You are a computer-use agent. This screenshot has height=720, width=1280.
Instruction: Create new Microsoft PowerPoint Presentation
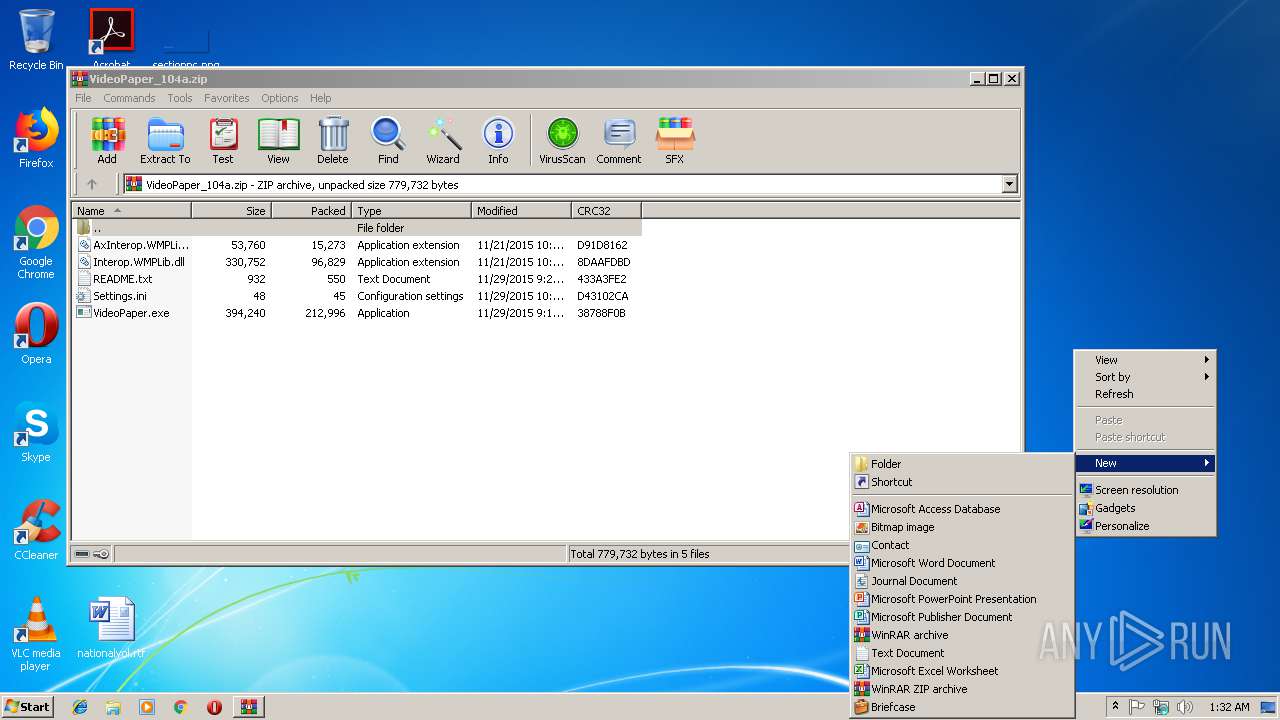coord(962,599)
